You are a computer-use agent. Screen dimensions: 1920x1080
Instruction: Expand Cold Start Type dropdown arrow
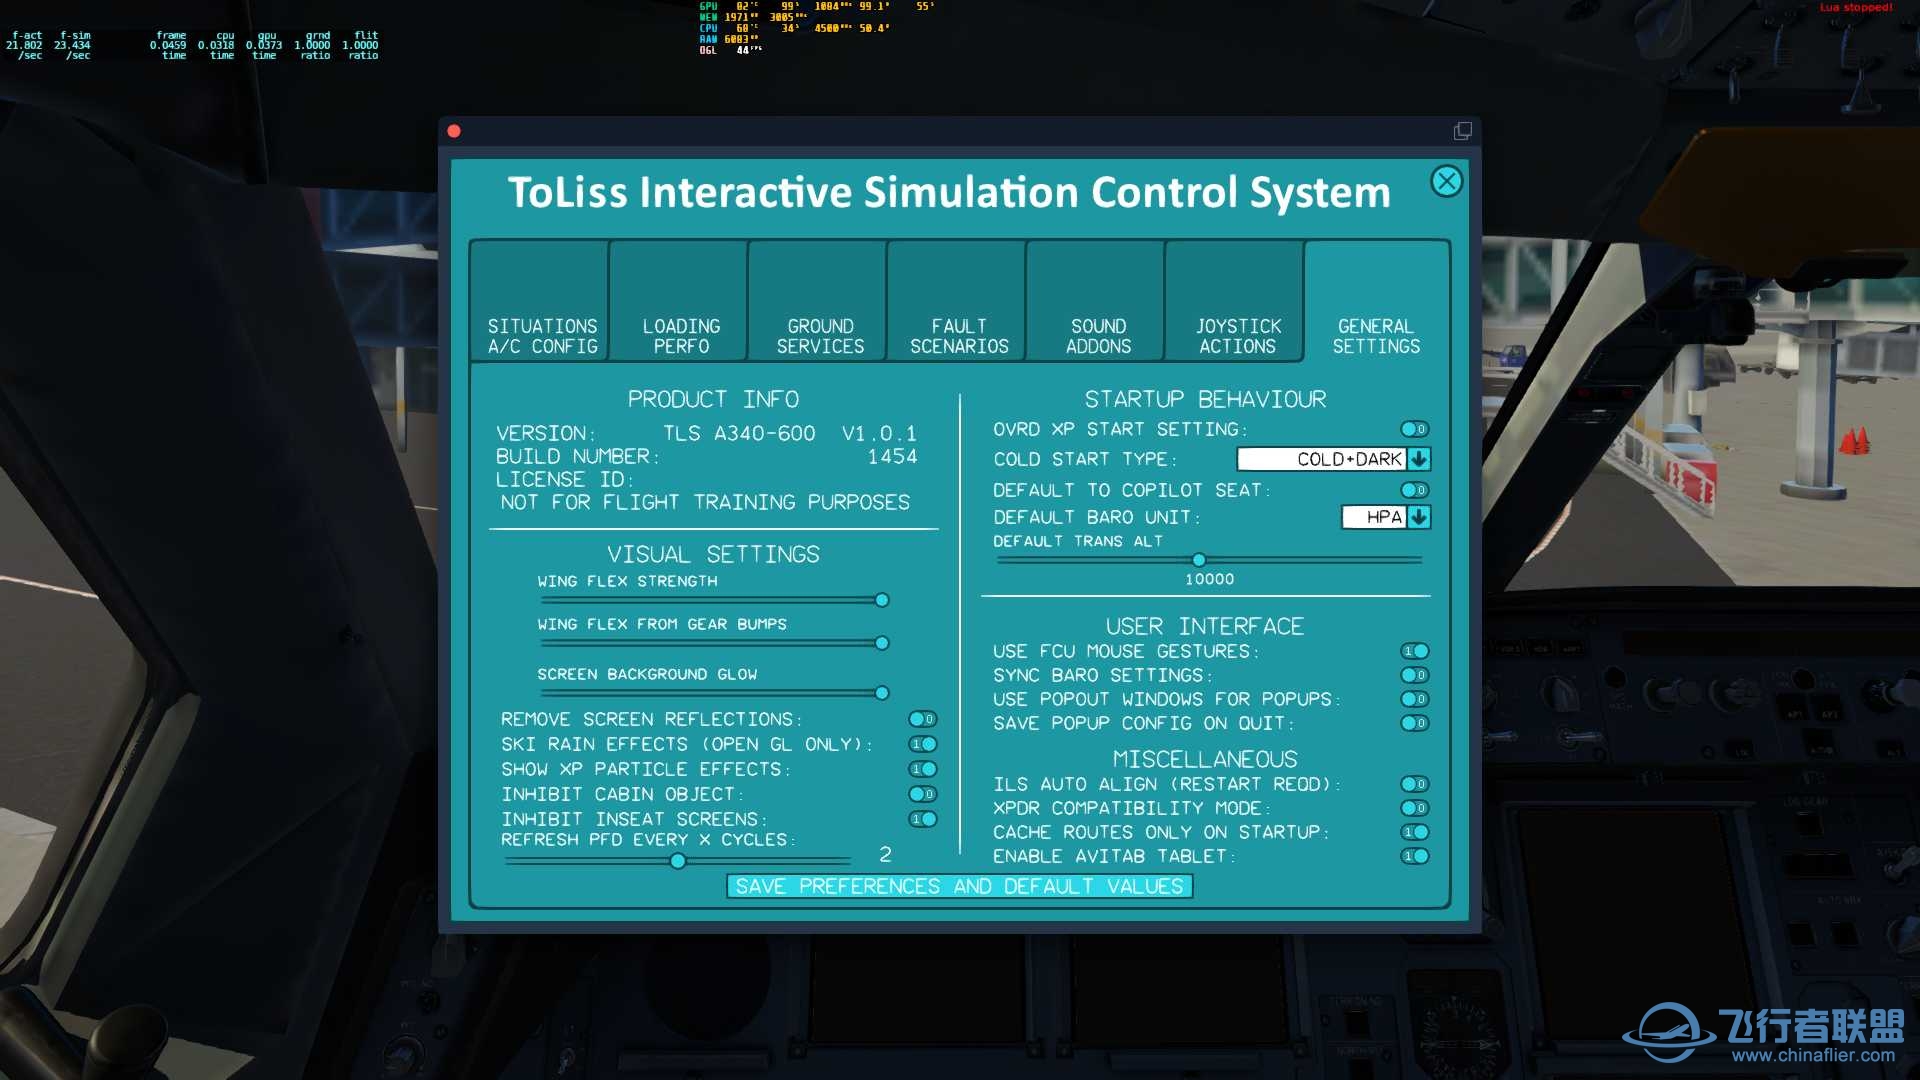click(x=1419, y=459)
